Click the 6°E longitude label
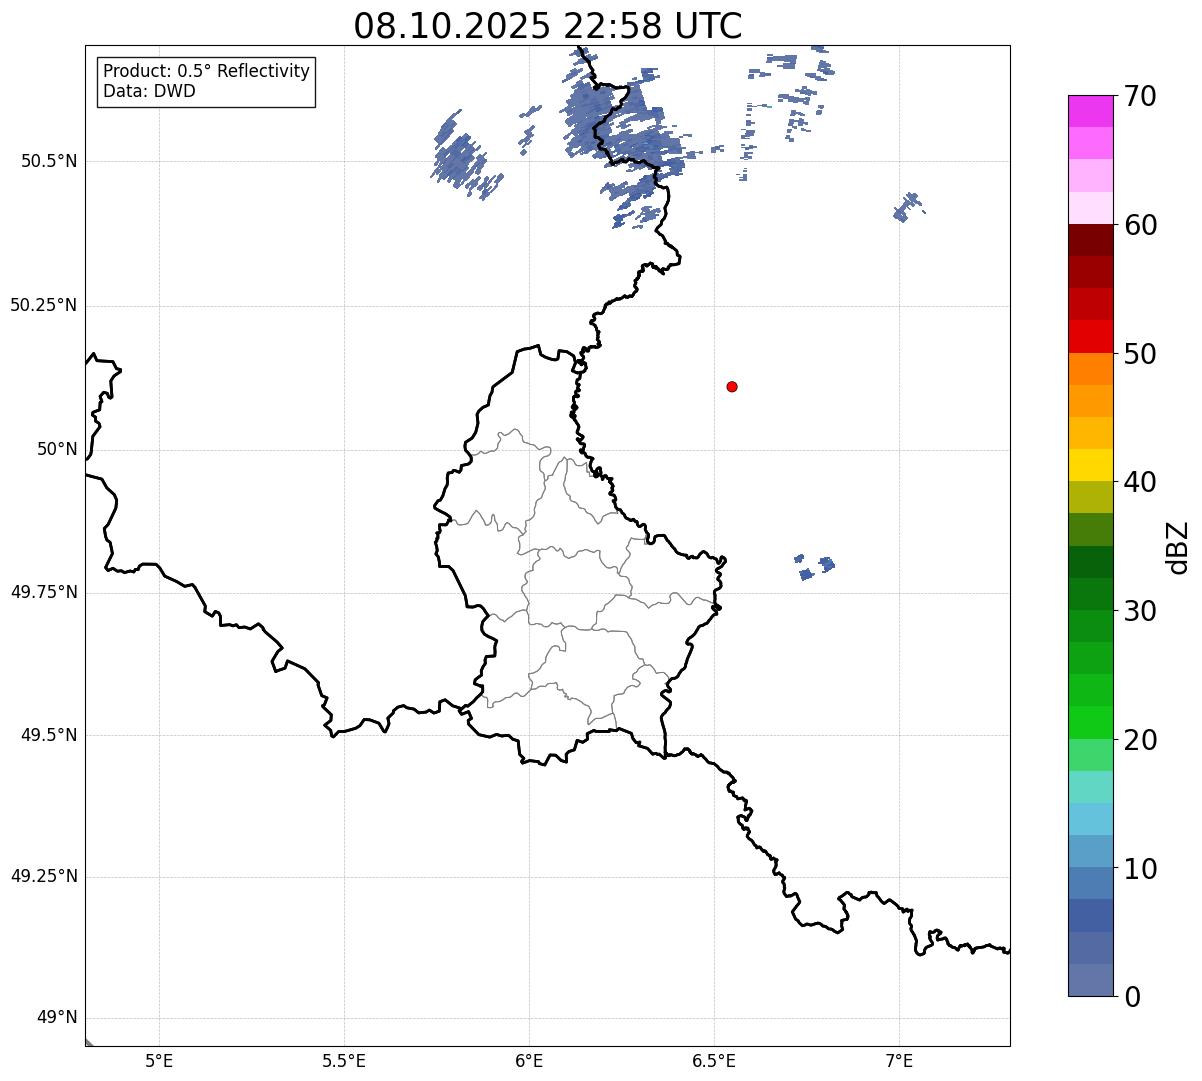 (529, 1060)
